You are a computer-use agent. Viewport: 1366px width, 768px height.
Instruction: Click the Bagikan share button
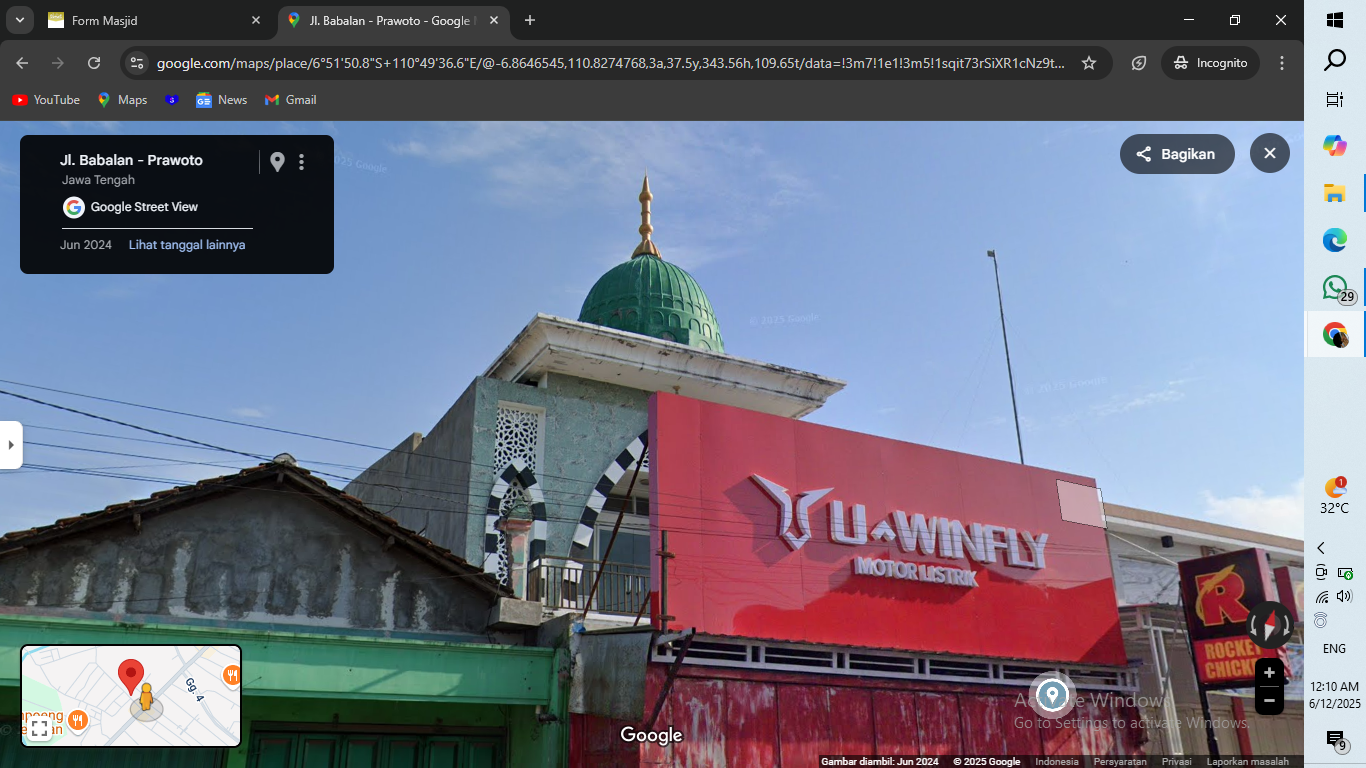click(1177, 154)
